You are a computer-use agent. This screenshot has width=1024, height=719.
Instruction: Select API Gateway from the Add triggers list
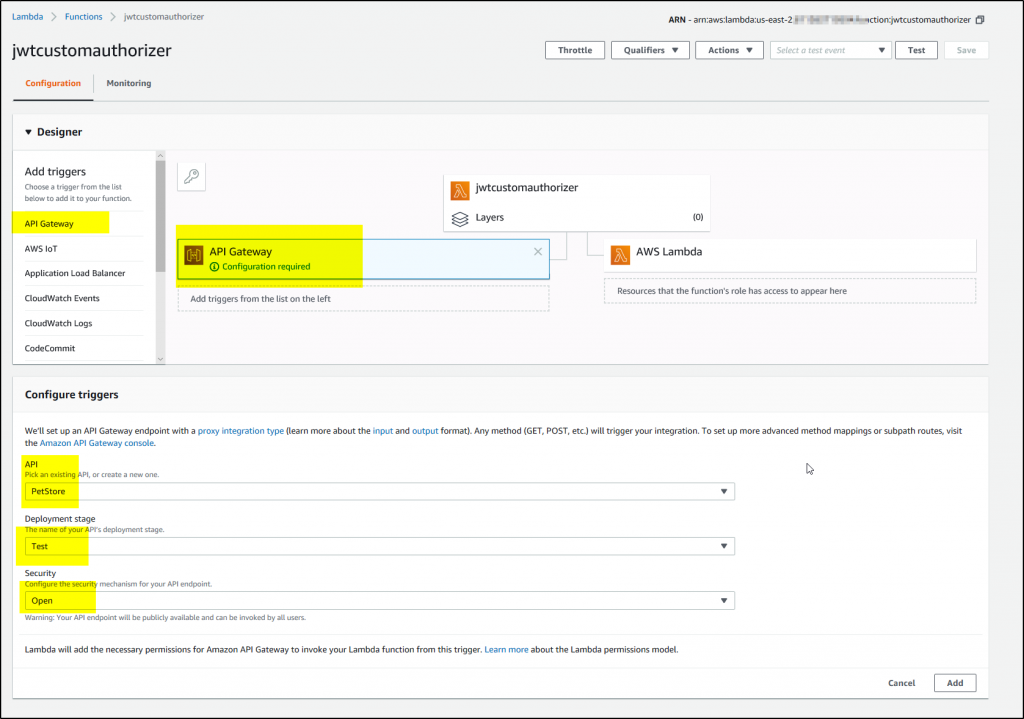point(50,222)
